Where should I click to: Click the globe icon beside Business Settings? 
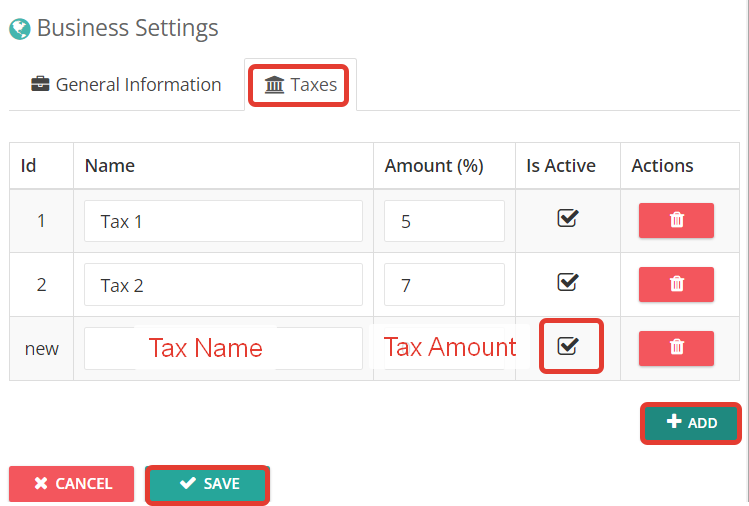pos(20,29)
